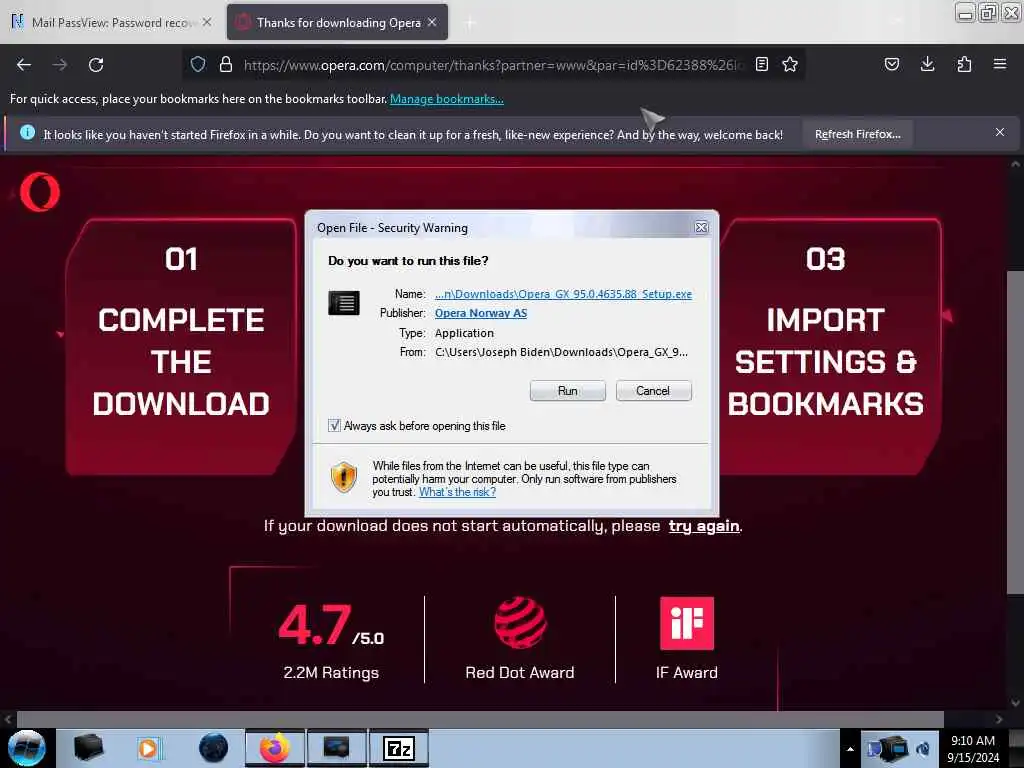Open the monitor window taskbar item
1024x768 pixels.
(336, 748)
